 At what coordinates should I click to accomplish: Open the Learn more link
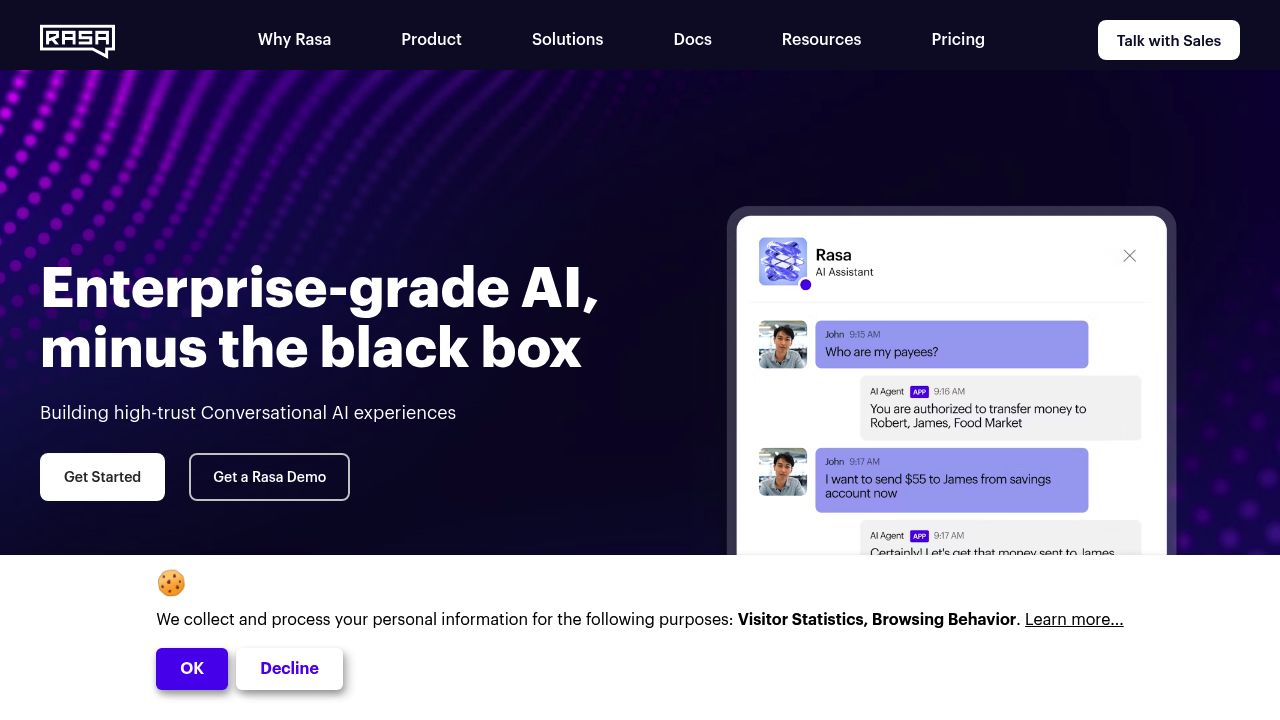click(1073, 620)
